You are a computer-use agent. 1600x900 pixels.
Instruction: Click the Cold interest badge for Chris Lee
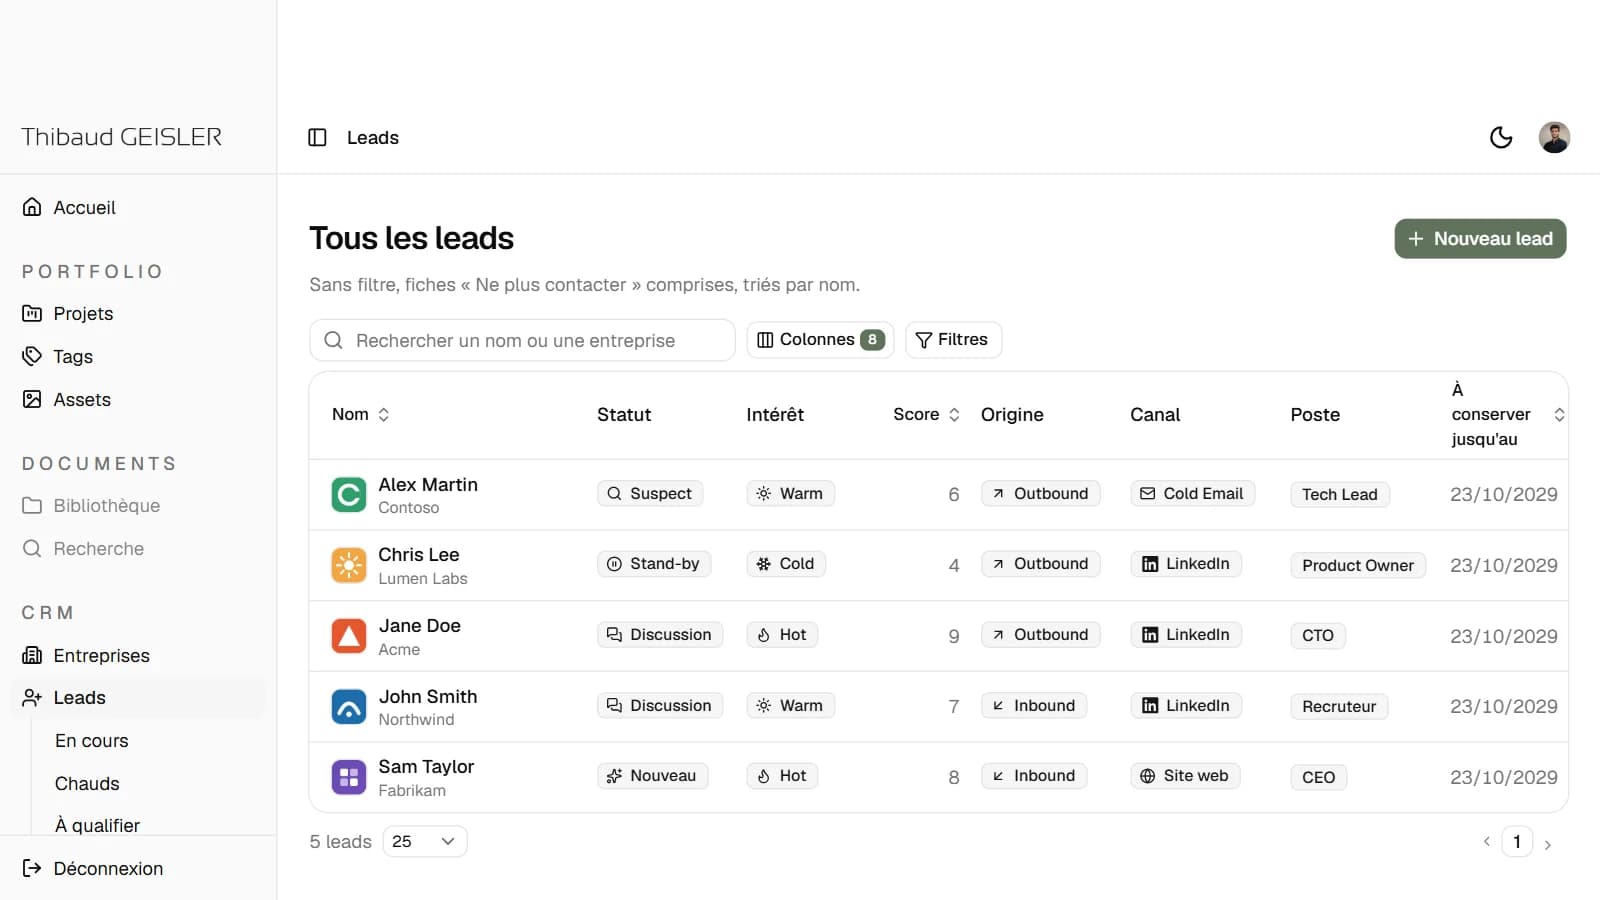click(786, 564)
